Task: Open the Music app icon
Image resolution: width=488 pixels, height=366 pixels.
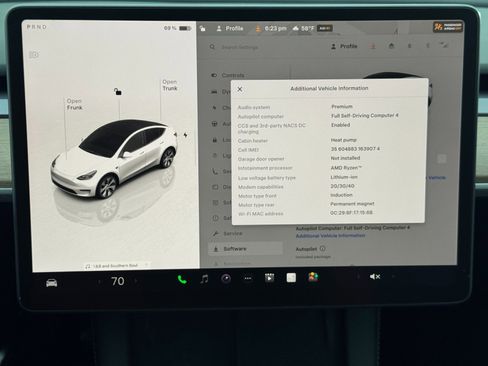Action: (204, 279)
